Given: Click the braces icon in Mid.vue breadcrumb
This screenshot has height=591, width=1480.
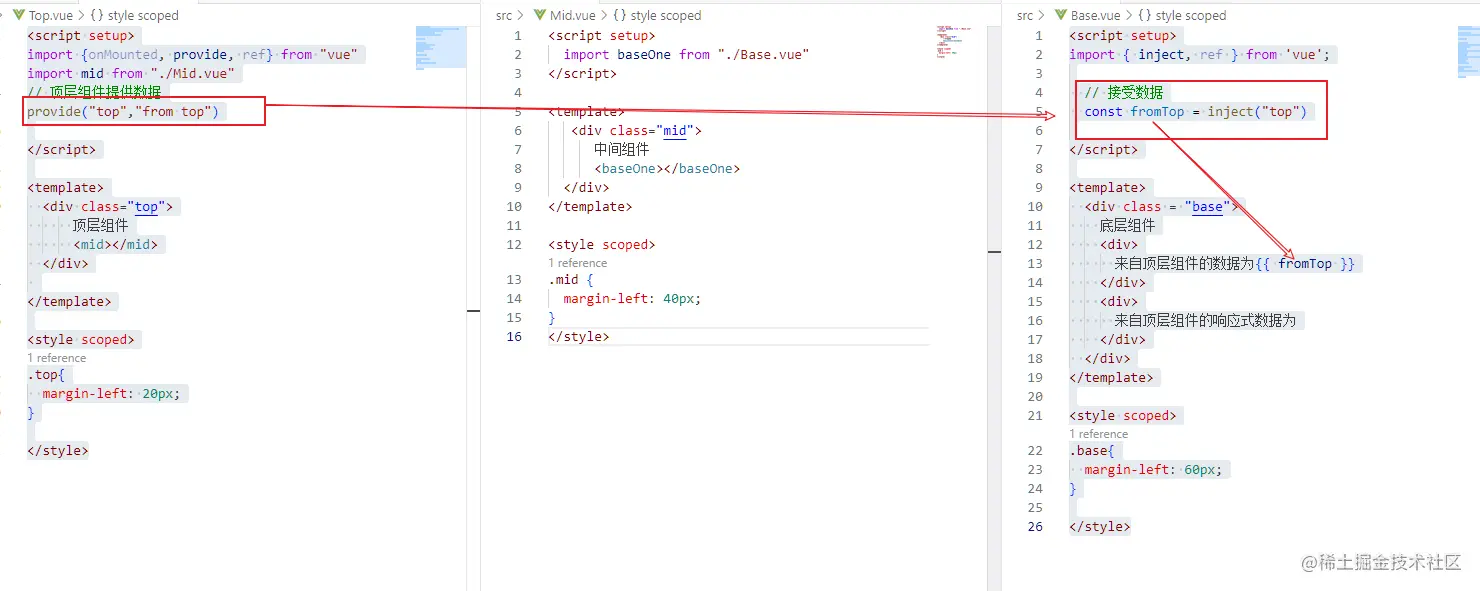Looking at the screenshot, I should click(x=620, y=15).
